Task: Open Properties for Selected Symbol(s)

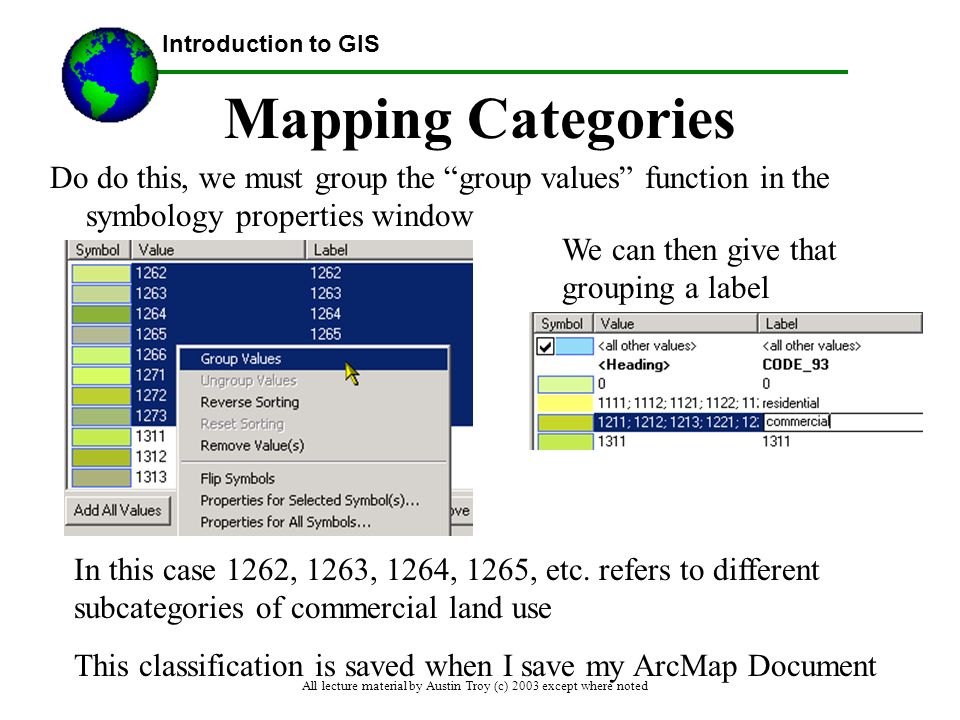Action: (310, 500)
